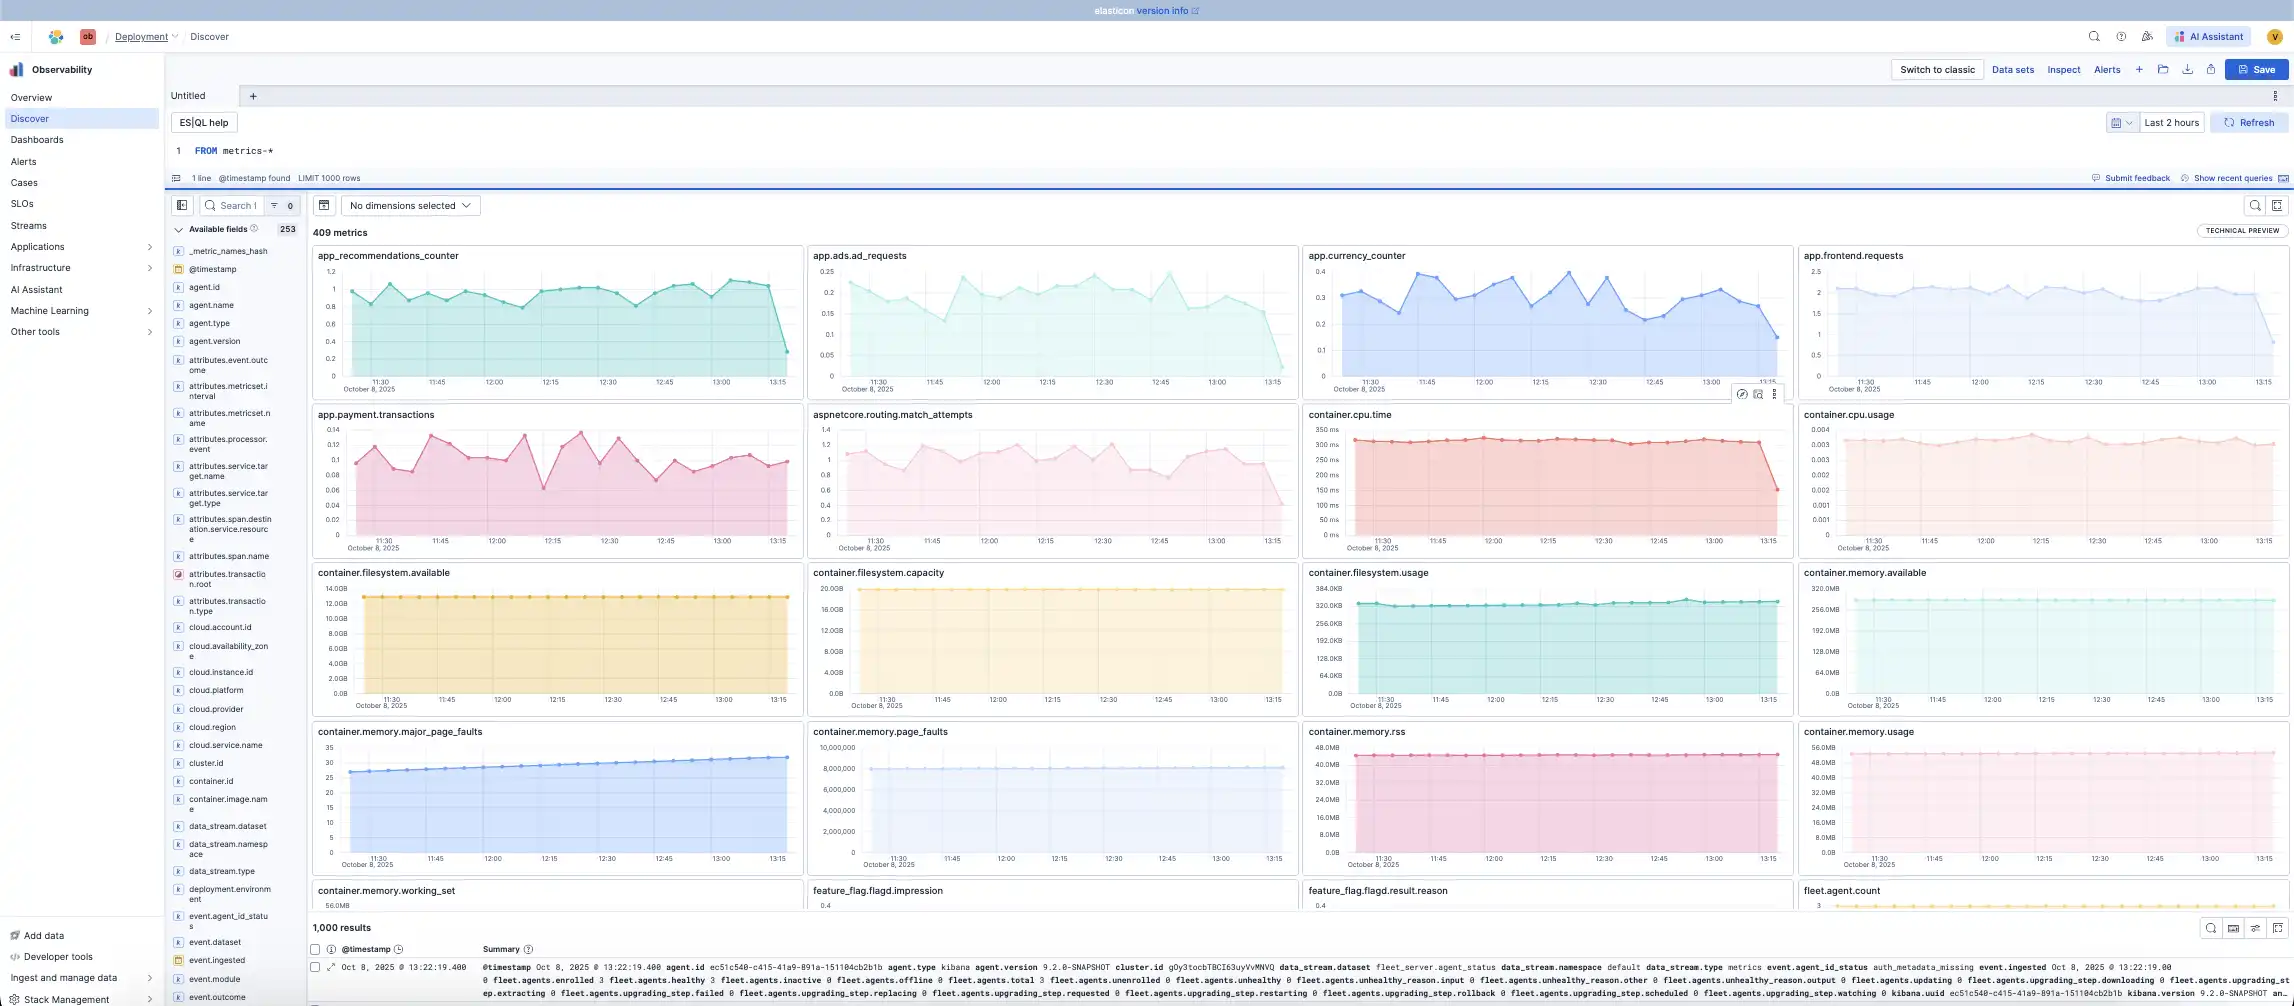Switch to the Discover navigation item

pos(30,118)
